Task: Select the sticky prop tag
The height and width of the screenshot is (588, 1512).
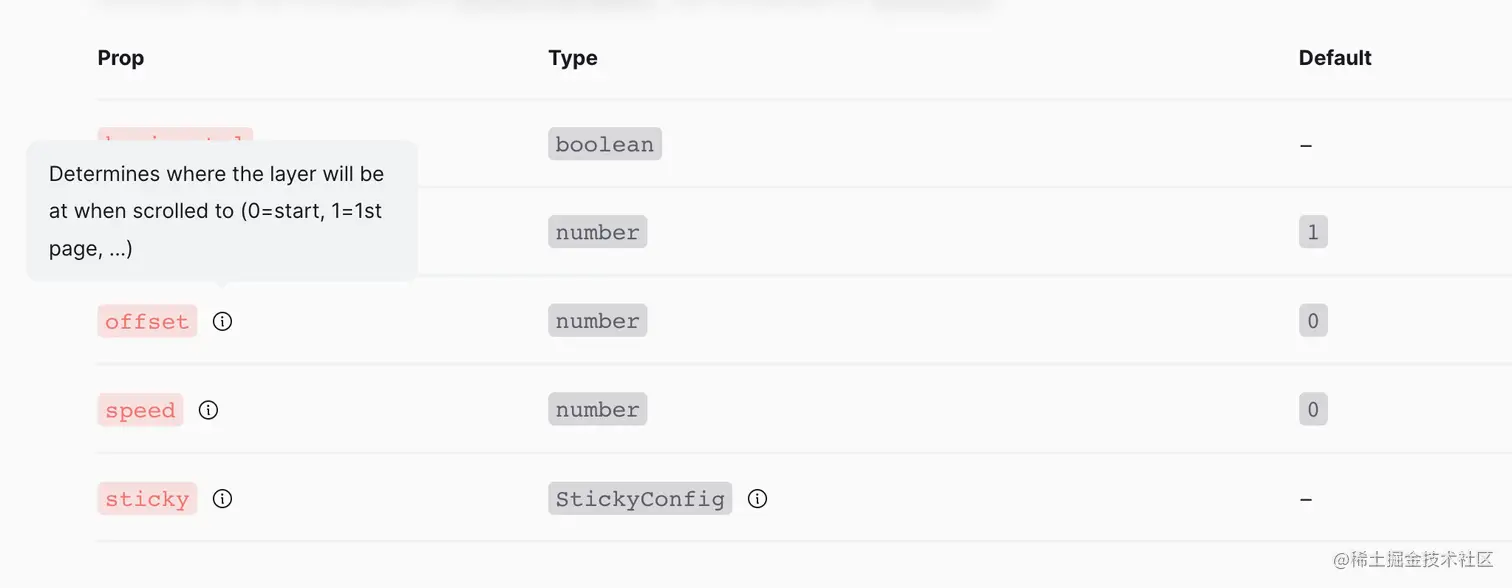Action: pos(147,498)
